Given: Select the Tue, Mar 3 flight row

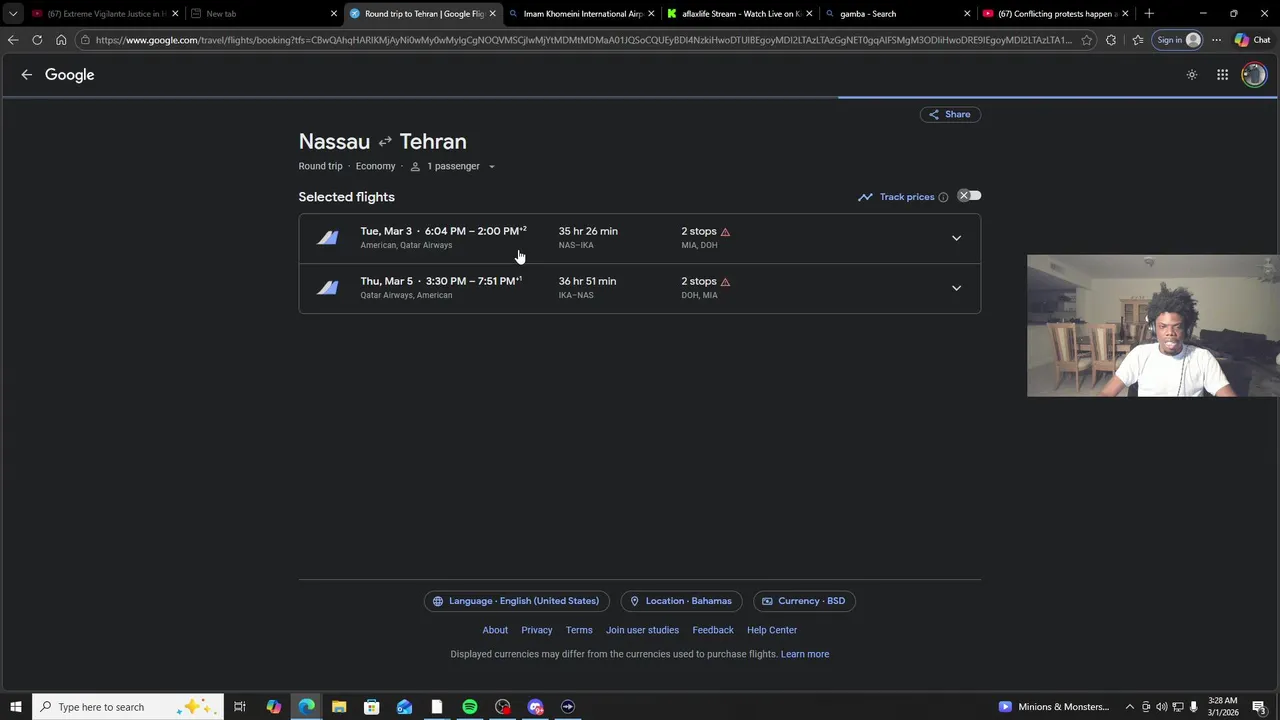Looking at the screenshot, I should click(639, 238).
